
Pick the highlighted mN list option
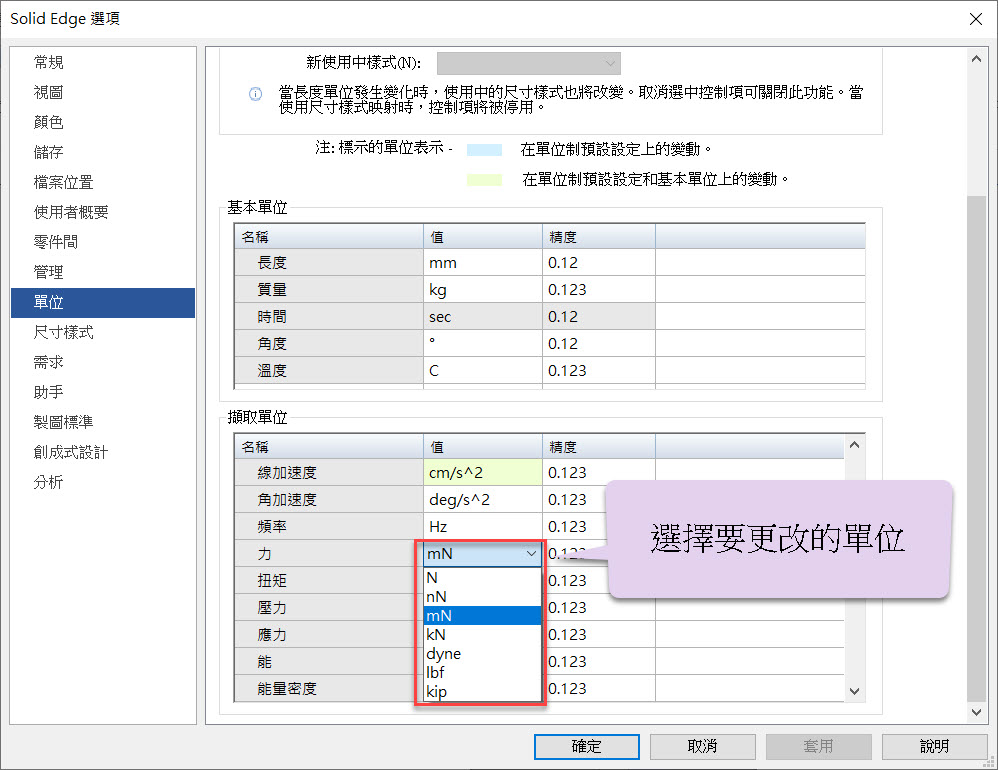point(482,615)
